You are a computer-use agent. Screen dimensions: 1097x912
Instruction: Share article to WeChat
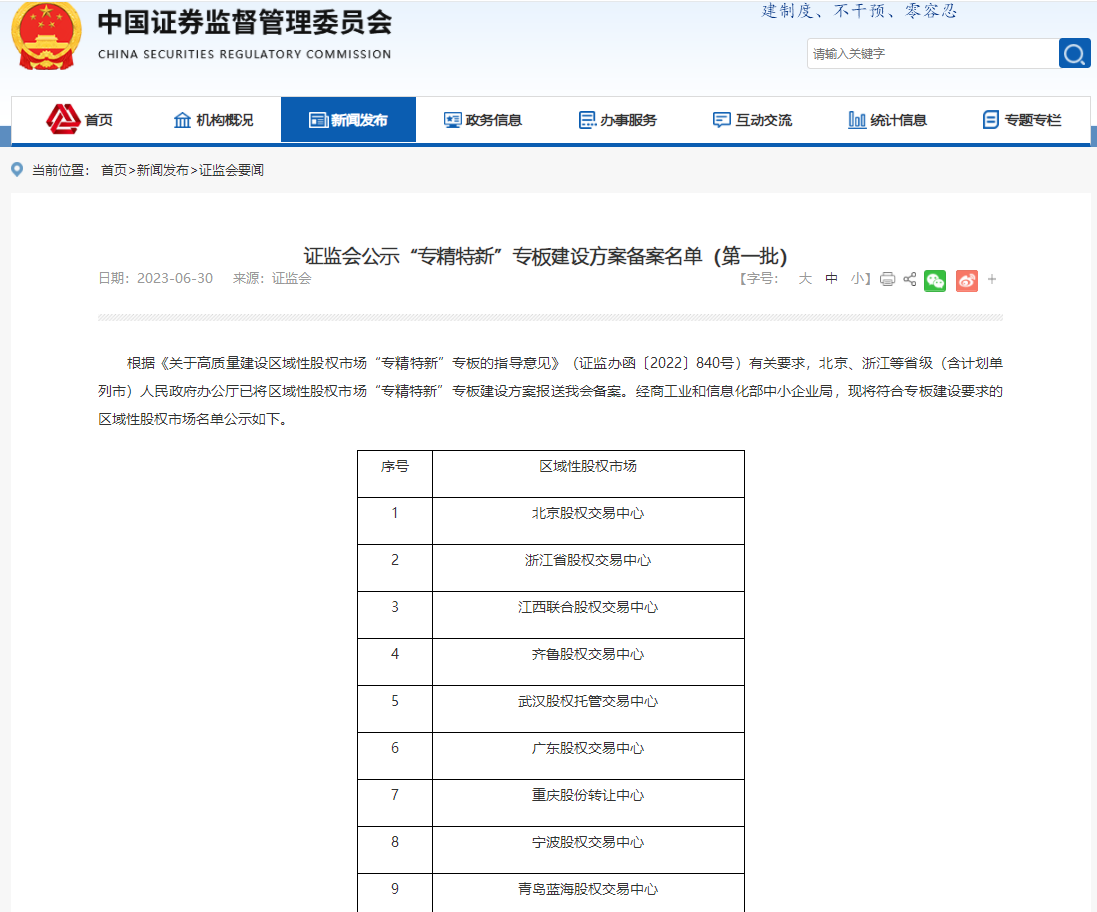[935, 280]
